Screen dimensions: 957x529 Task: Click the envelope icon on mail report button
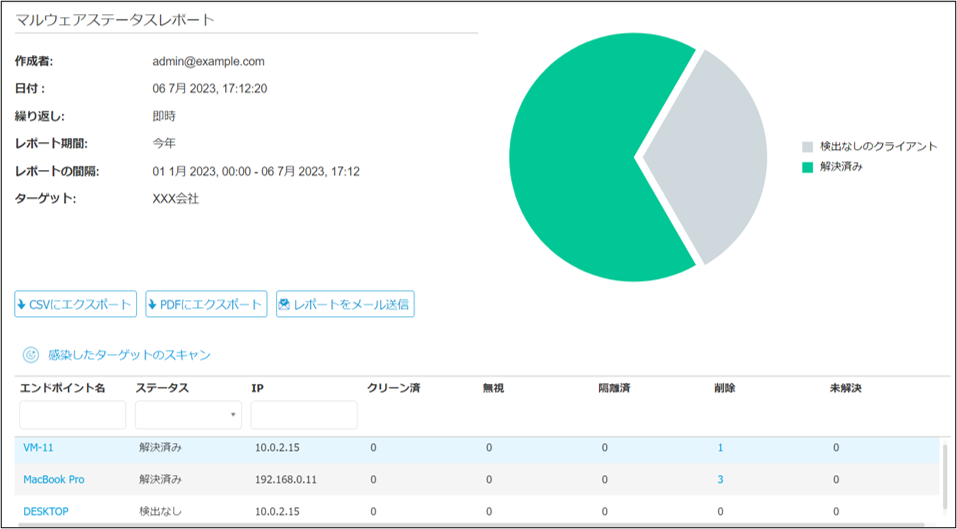[x=284, y=305]
